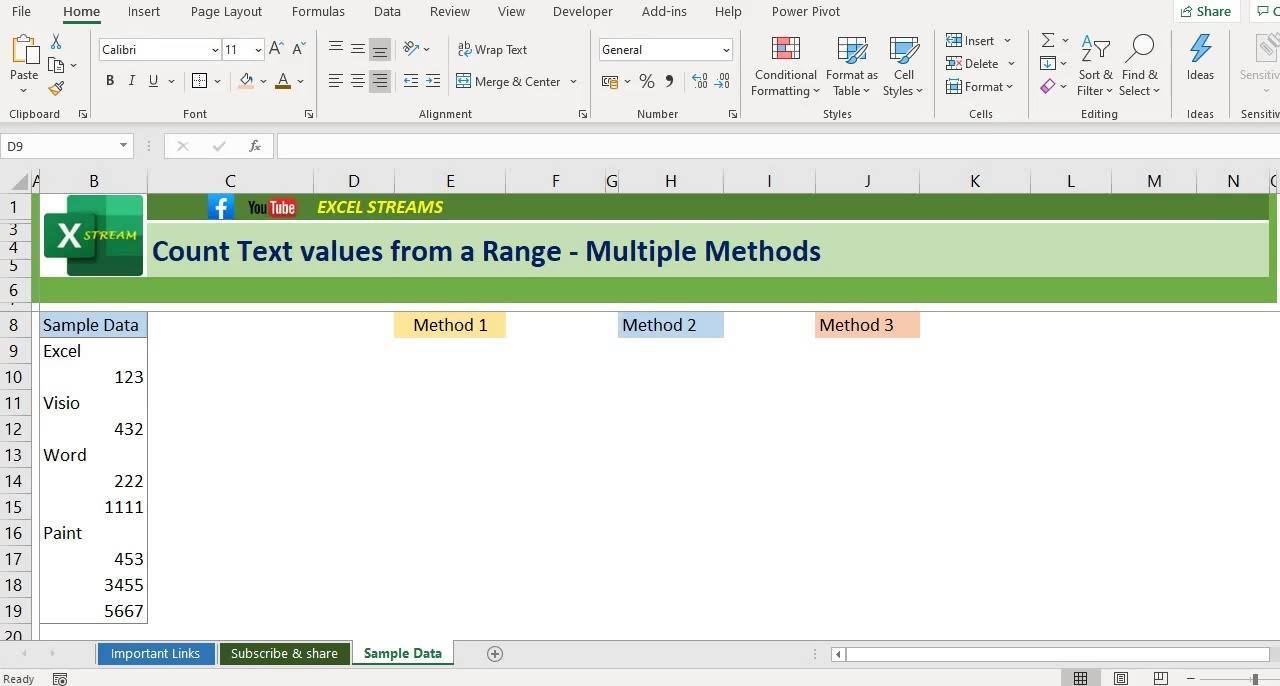
Task: Click the Decrease Decimal icon
Action: click(x=724, y=81)
